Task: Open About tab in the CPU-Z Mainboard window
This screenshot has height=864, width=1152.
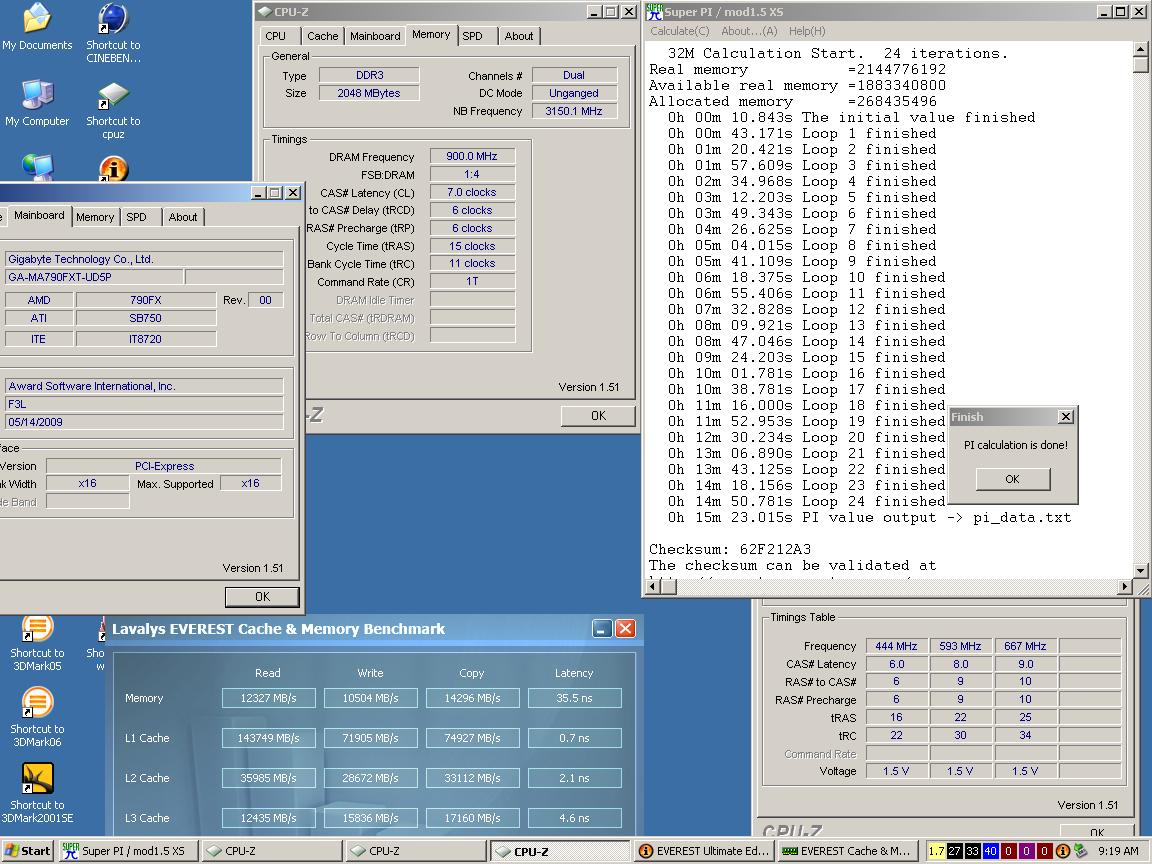Action: 183,217
